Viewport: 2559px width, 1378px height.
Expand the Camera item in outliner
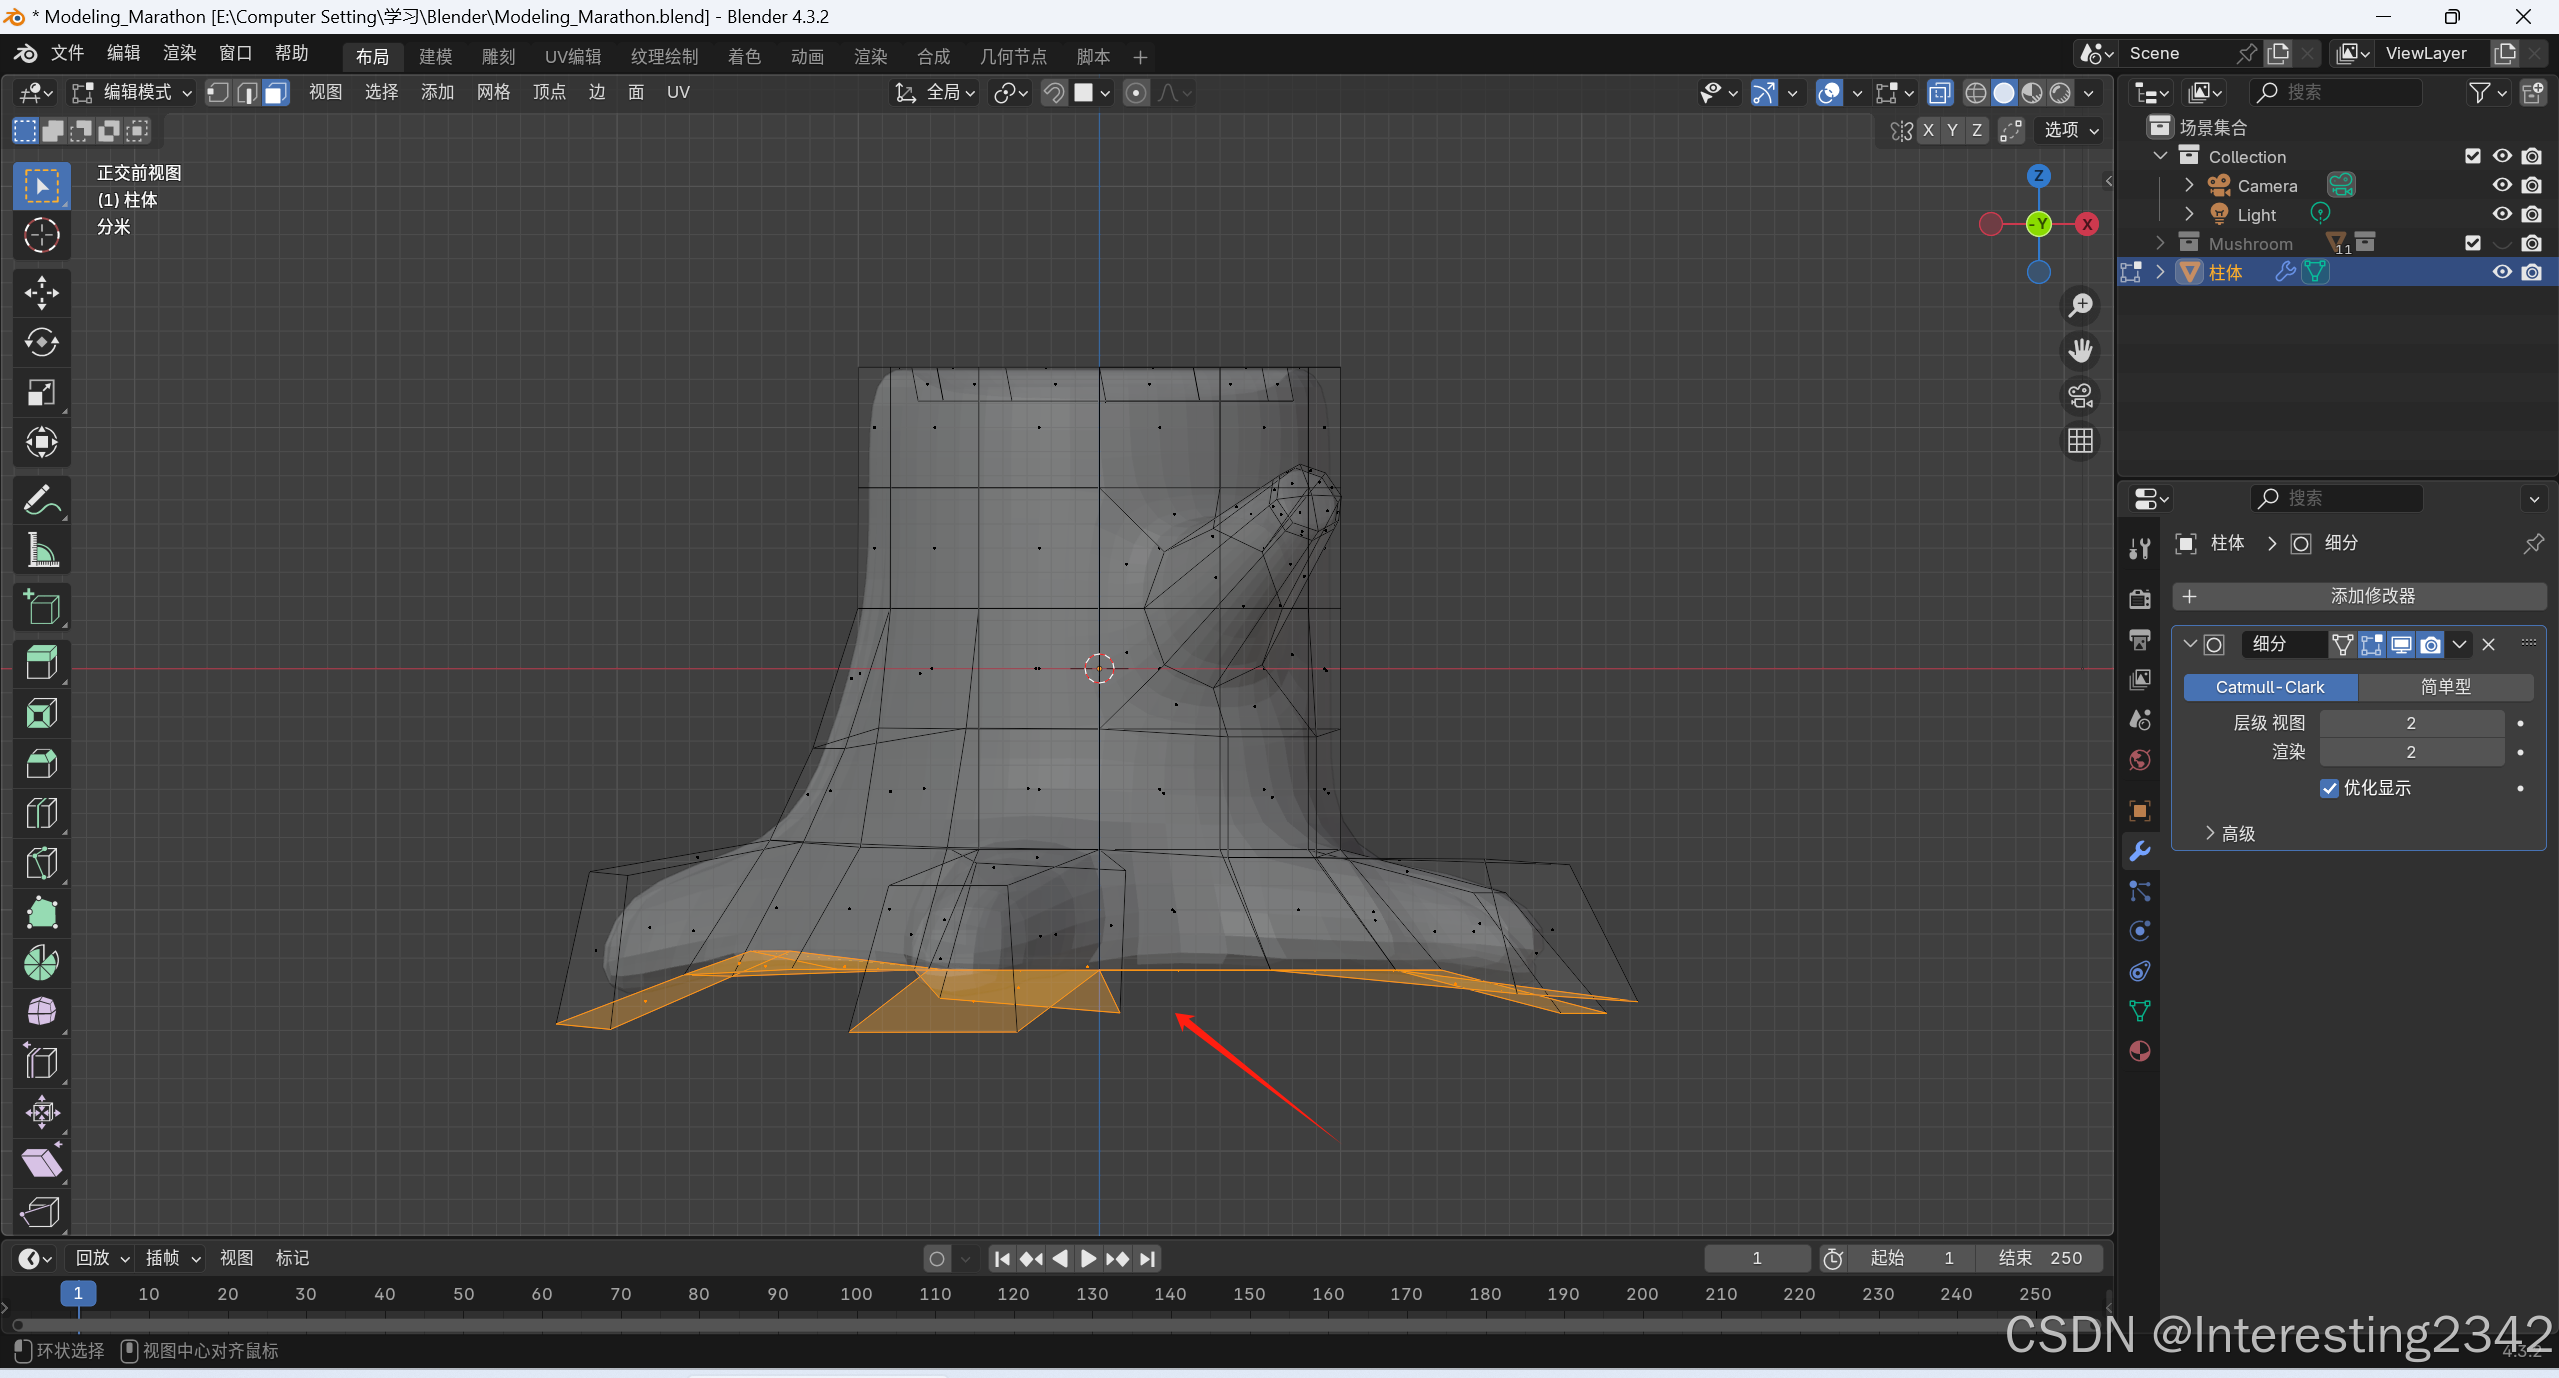2189,186
